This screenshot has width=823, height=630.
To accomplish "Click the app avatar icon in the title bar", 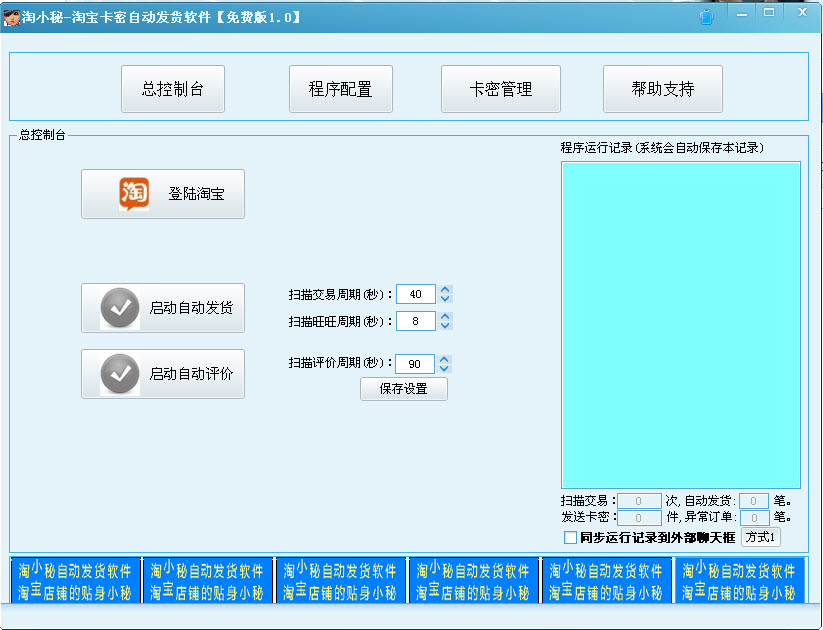I will pyautogui.click(x=10, y=13).
